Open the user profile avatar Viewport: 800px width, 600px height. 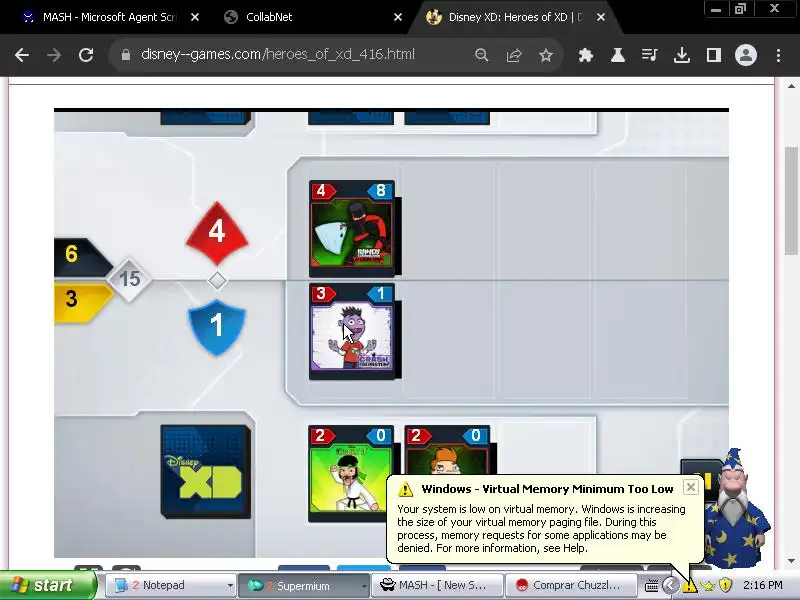745,55
